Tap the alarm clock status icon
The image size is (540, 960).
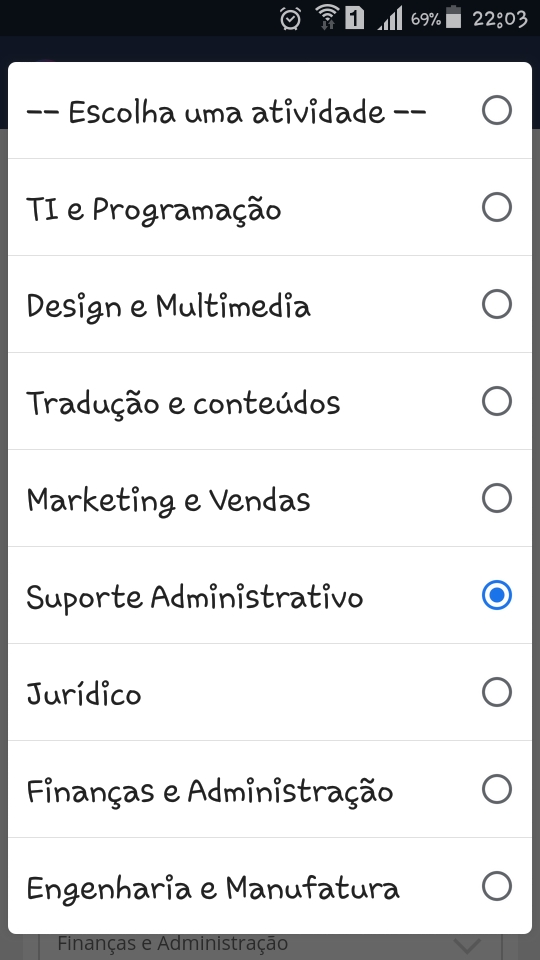point(290,18)
